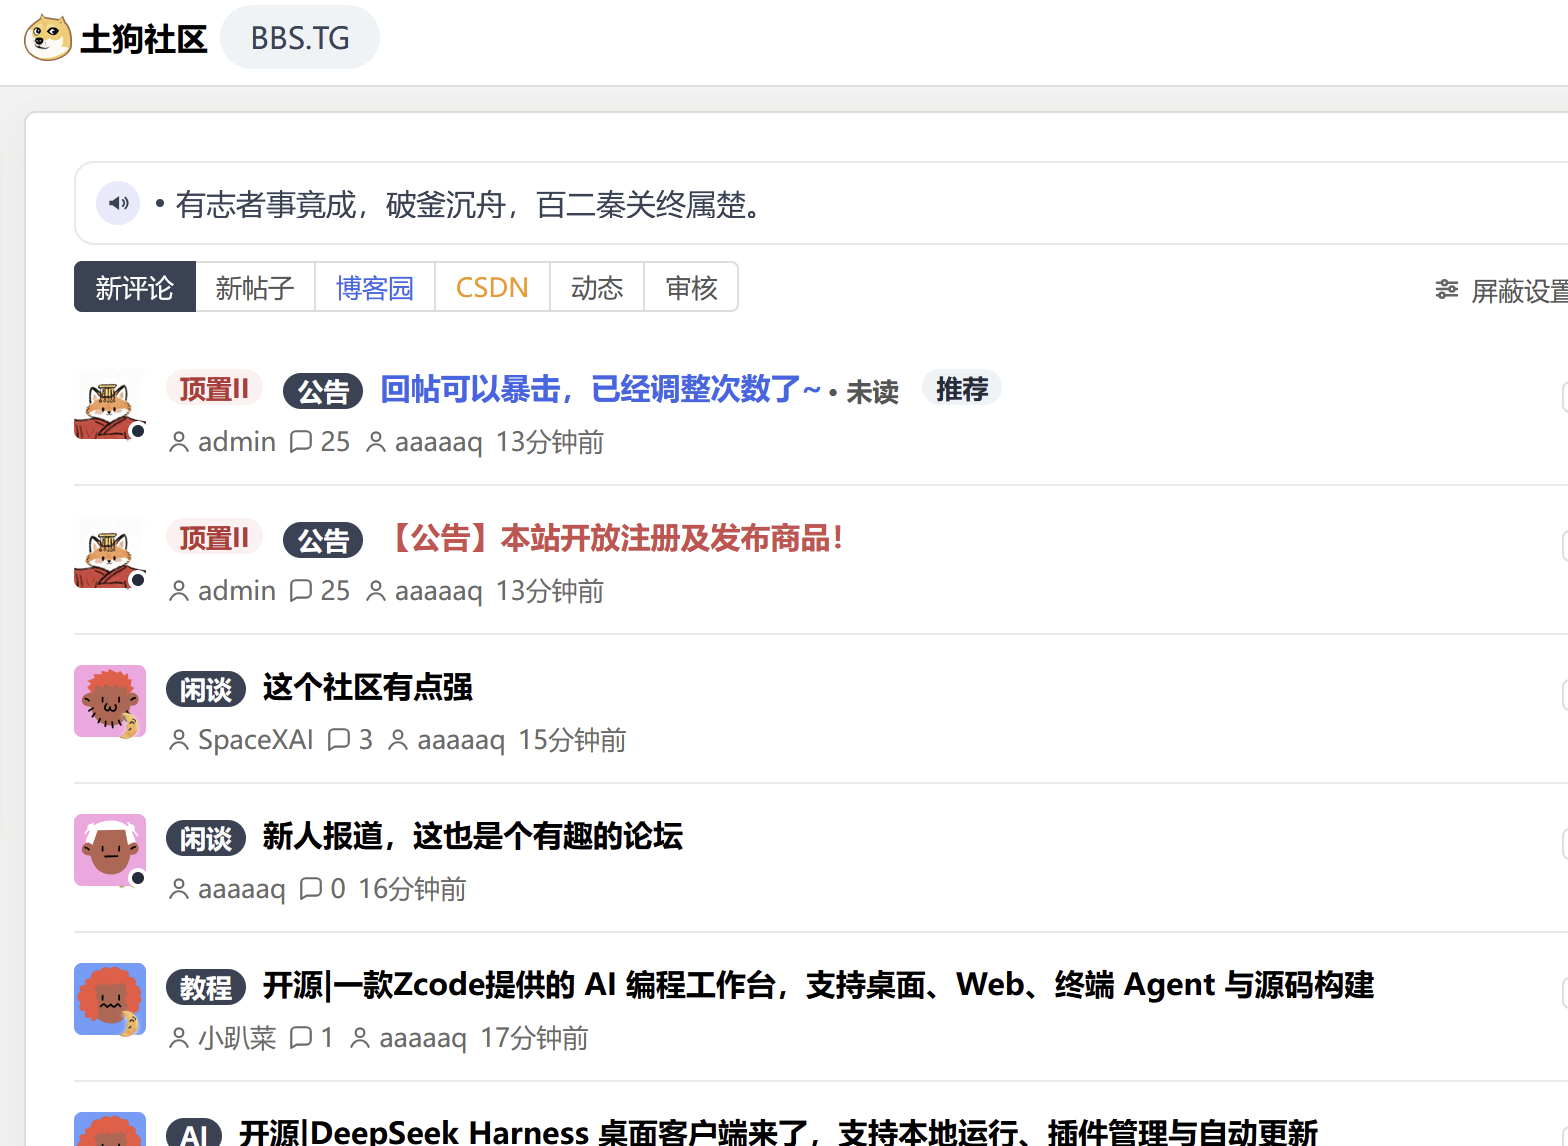Open post 新人报道，这也是个有趣的论坛
Viewport: 1568px width, 1146px height.
473,835
